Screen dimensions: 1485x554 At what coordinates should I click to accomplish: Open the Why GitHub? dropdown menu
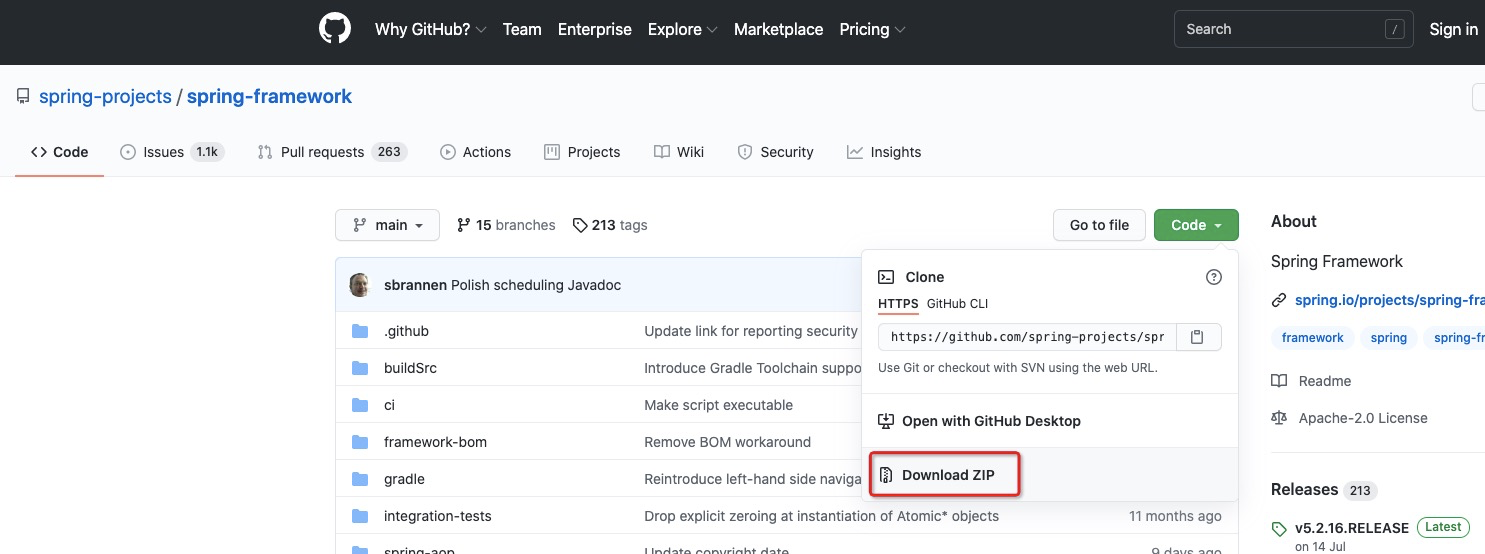tap(430, 29)
